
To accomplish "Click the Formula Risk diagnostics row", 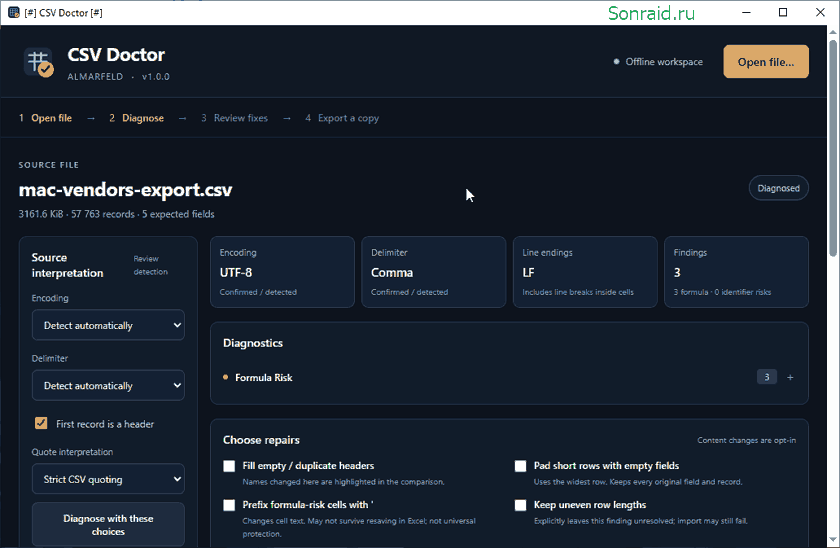I will 509,378.
